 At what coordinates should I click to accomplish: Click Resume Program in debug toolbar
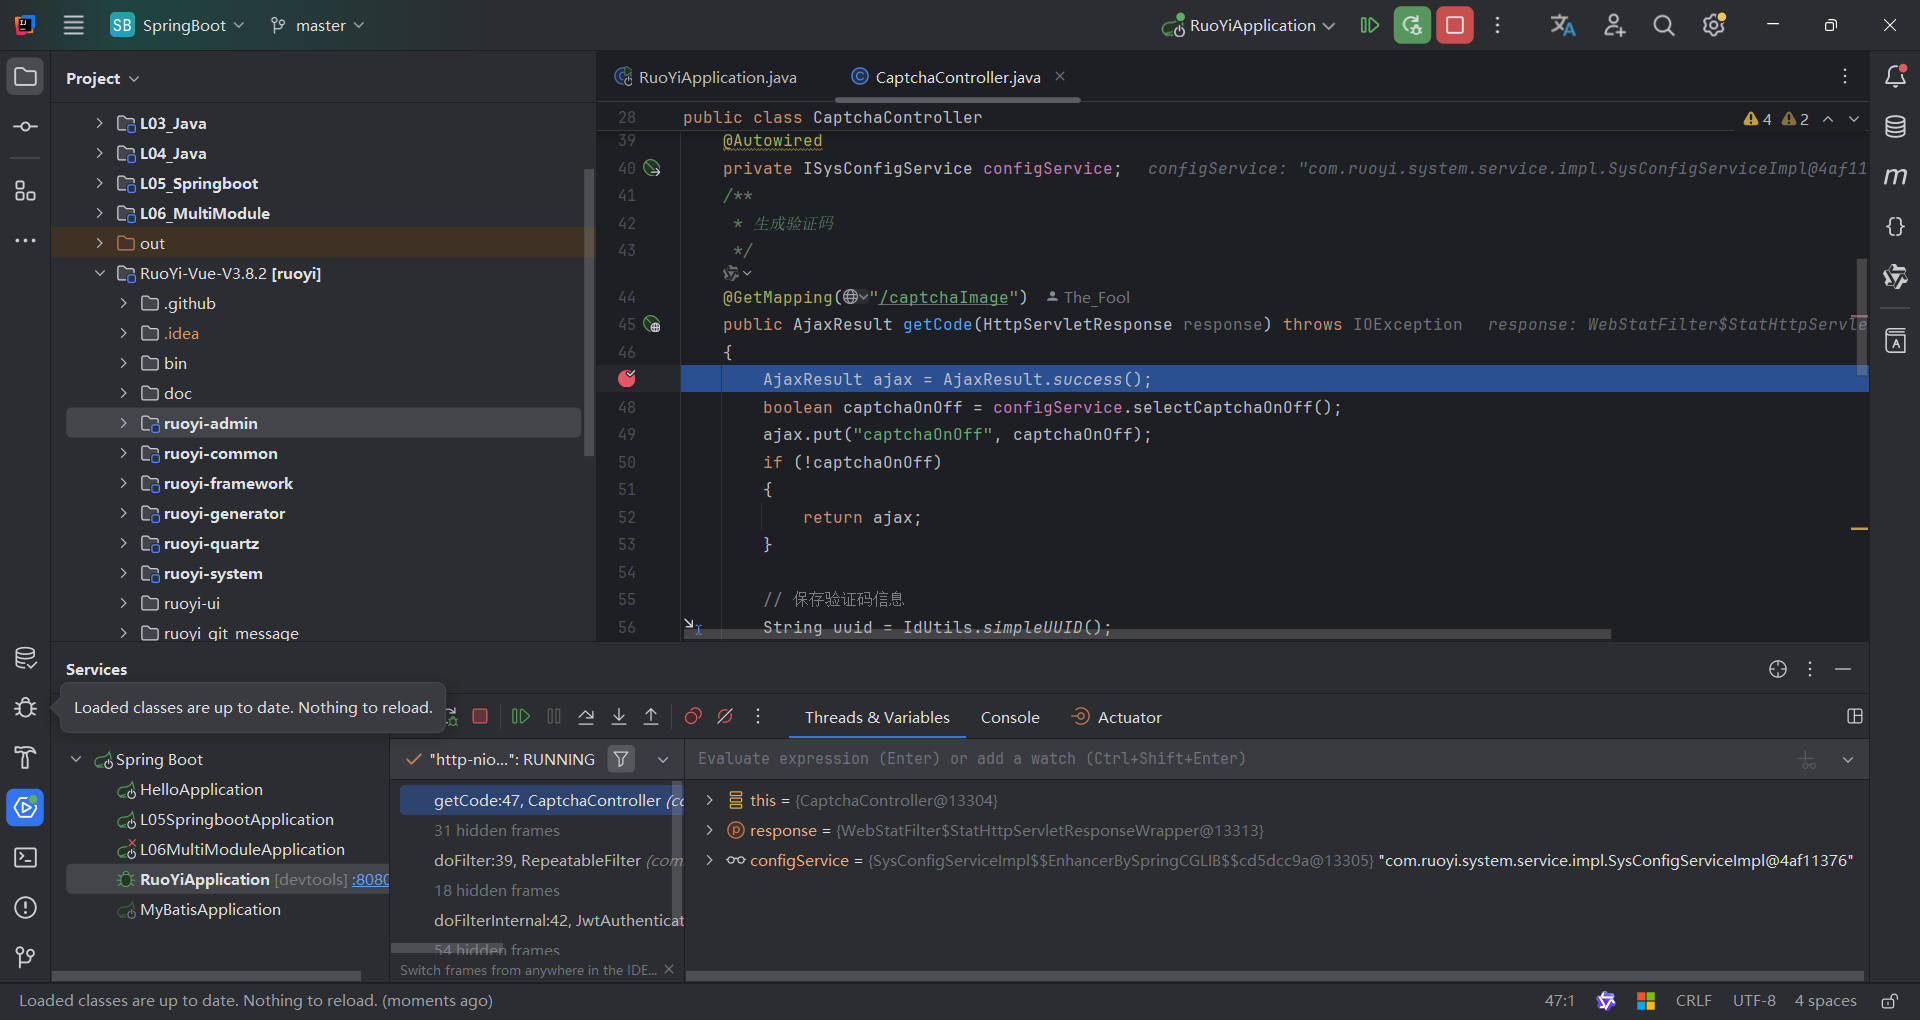tap(520, 717)
